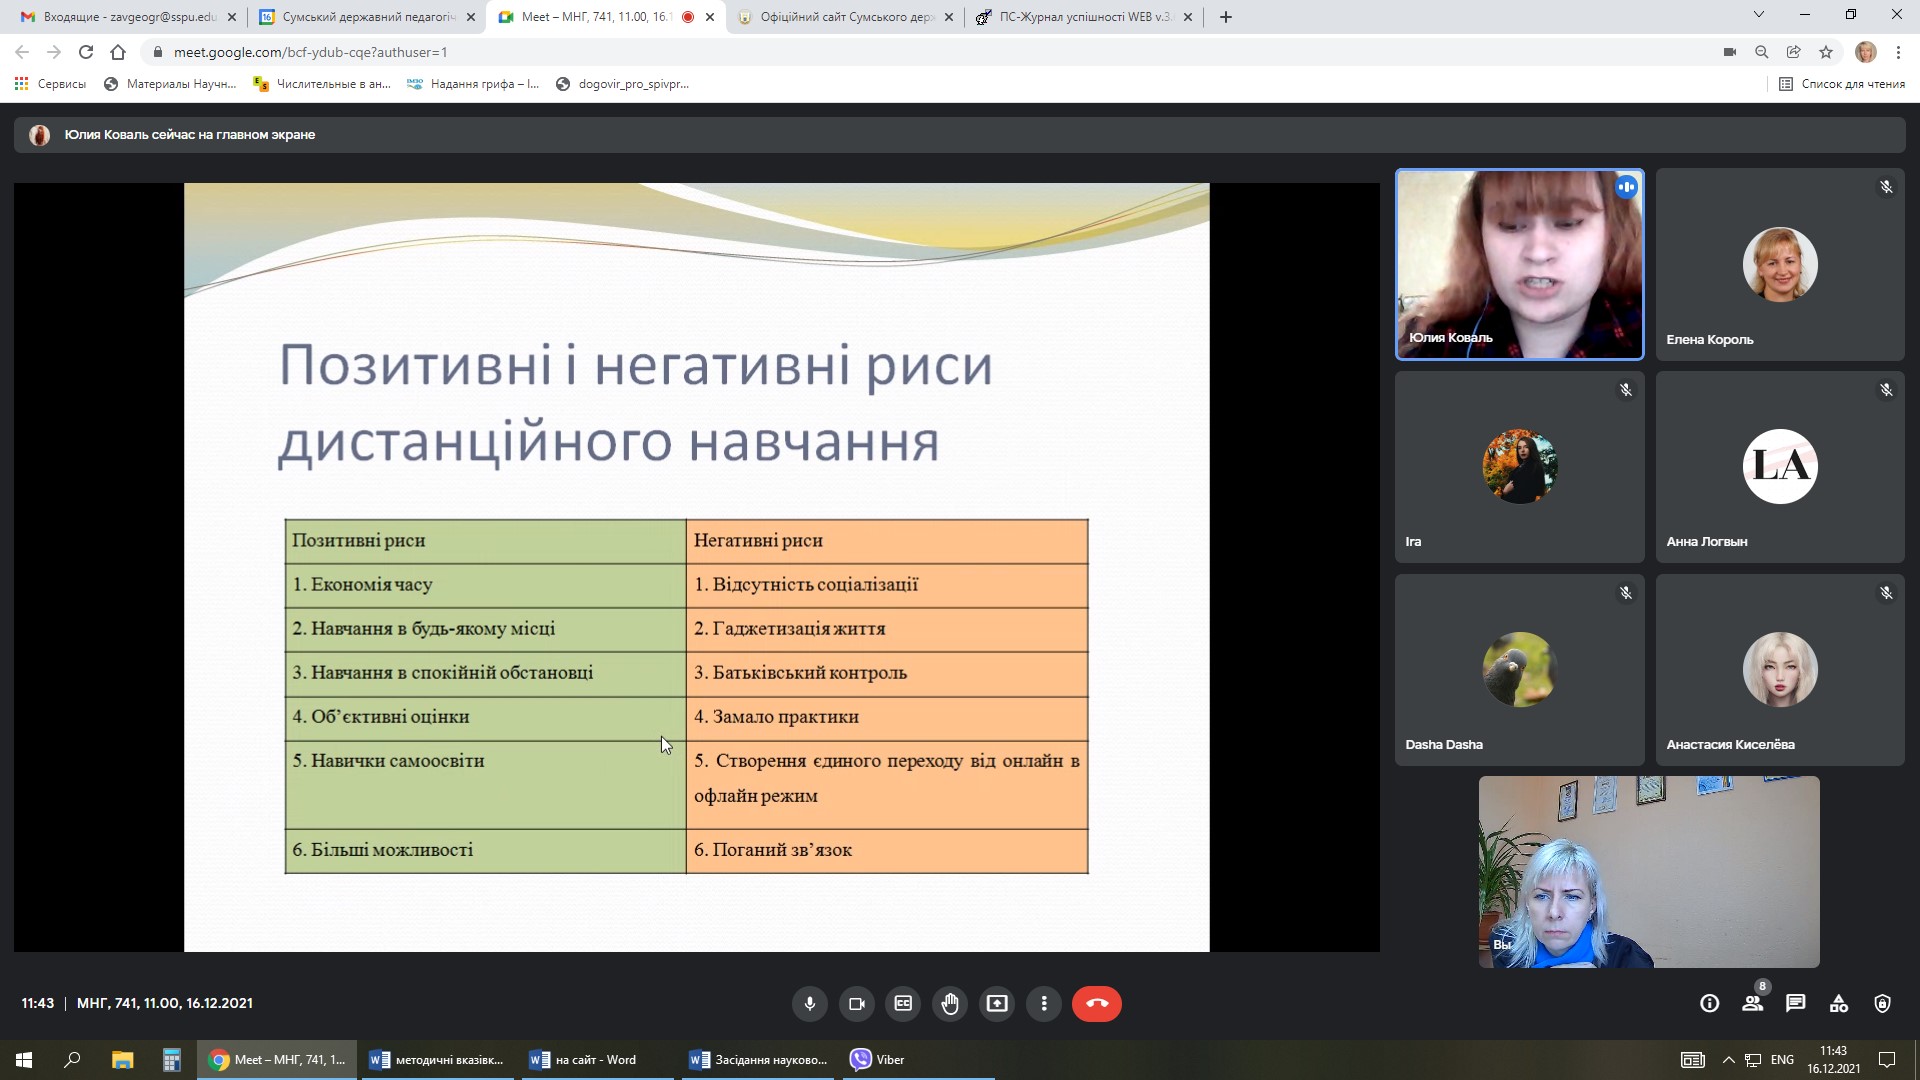Click the present screen icon
The height and width of the screenshot is (1080, 1920).
point(997,1003)
